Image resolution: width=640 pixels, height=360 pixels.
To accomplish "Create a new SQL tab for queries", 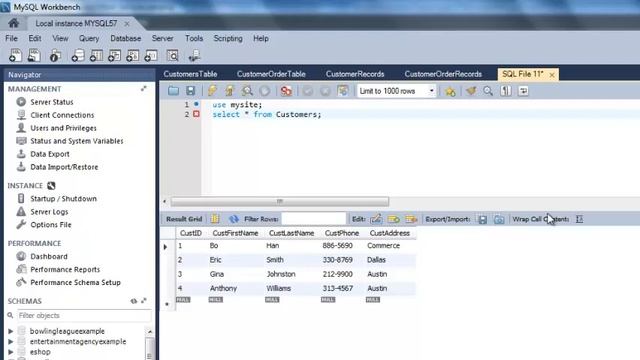I will tap(15, 56).
